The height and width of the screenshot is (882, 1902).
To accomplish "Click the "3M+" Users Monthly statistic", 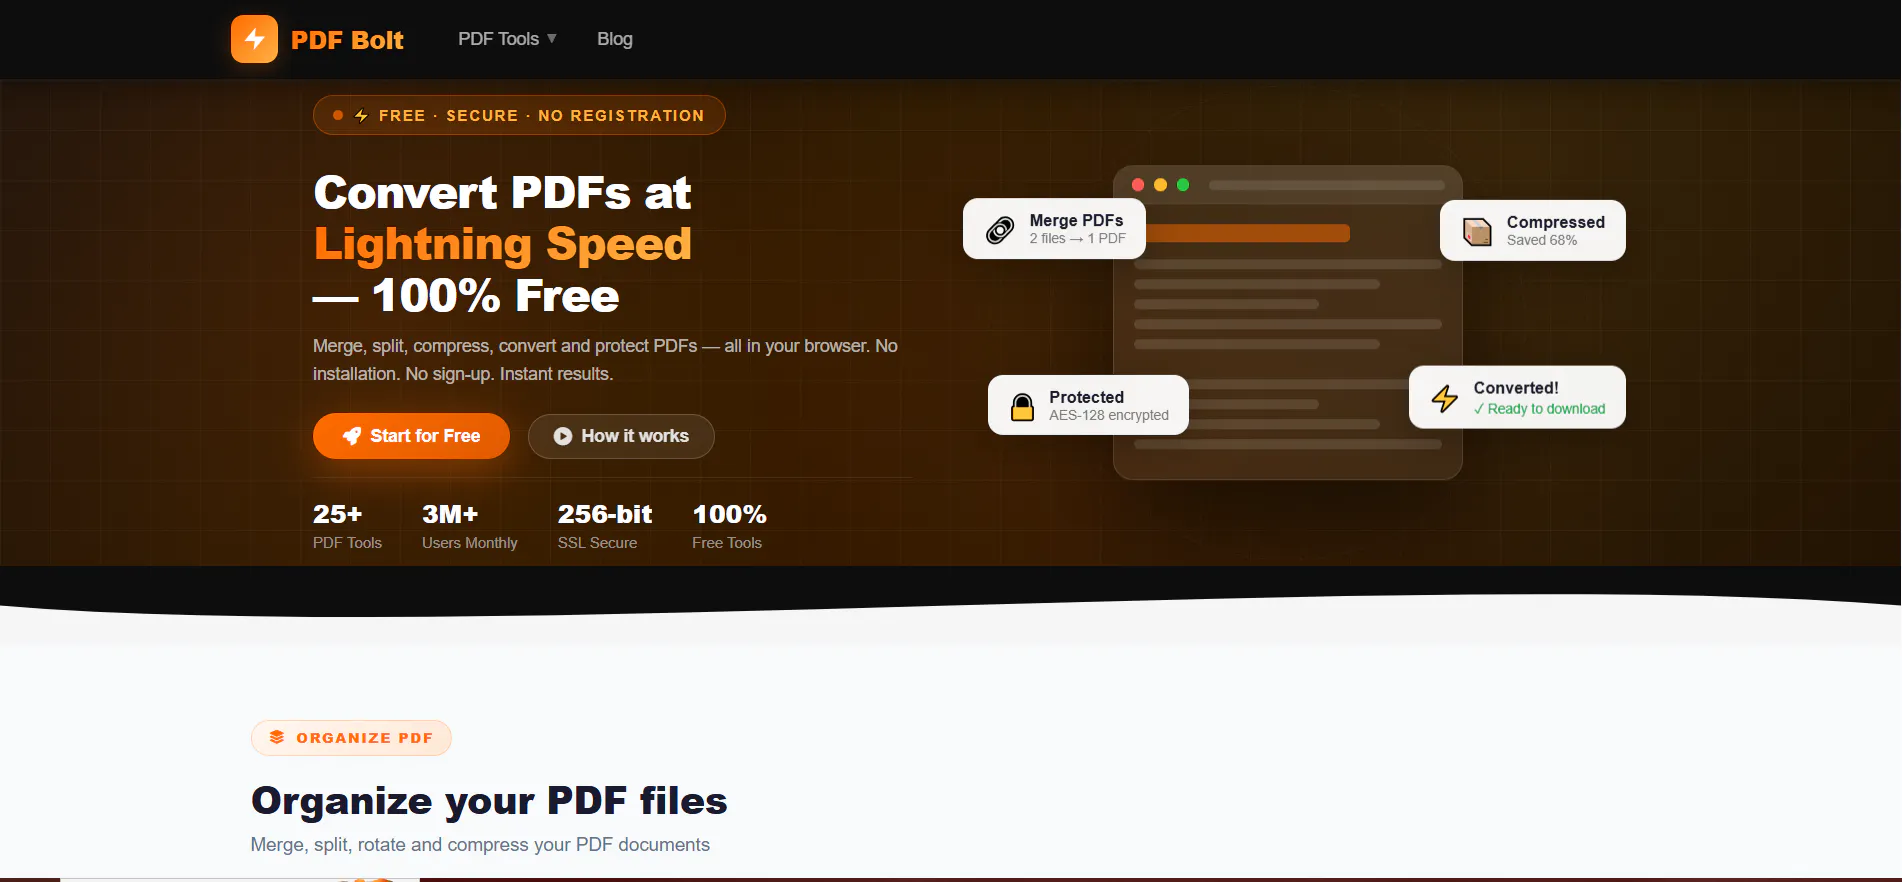I will [x=450, y=514].
